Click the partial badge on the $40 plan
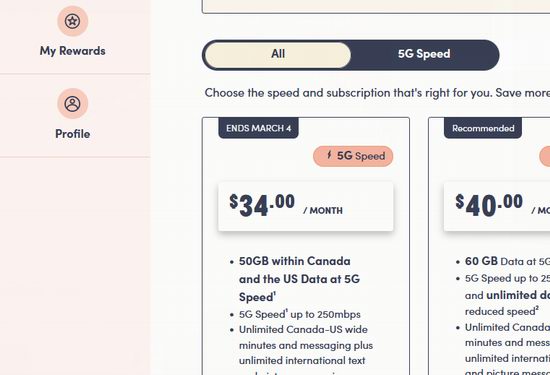Image resolution: width=550 pixels, height=375 pixels. click(x=545, y=156)
